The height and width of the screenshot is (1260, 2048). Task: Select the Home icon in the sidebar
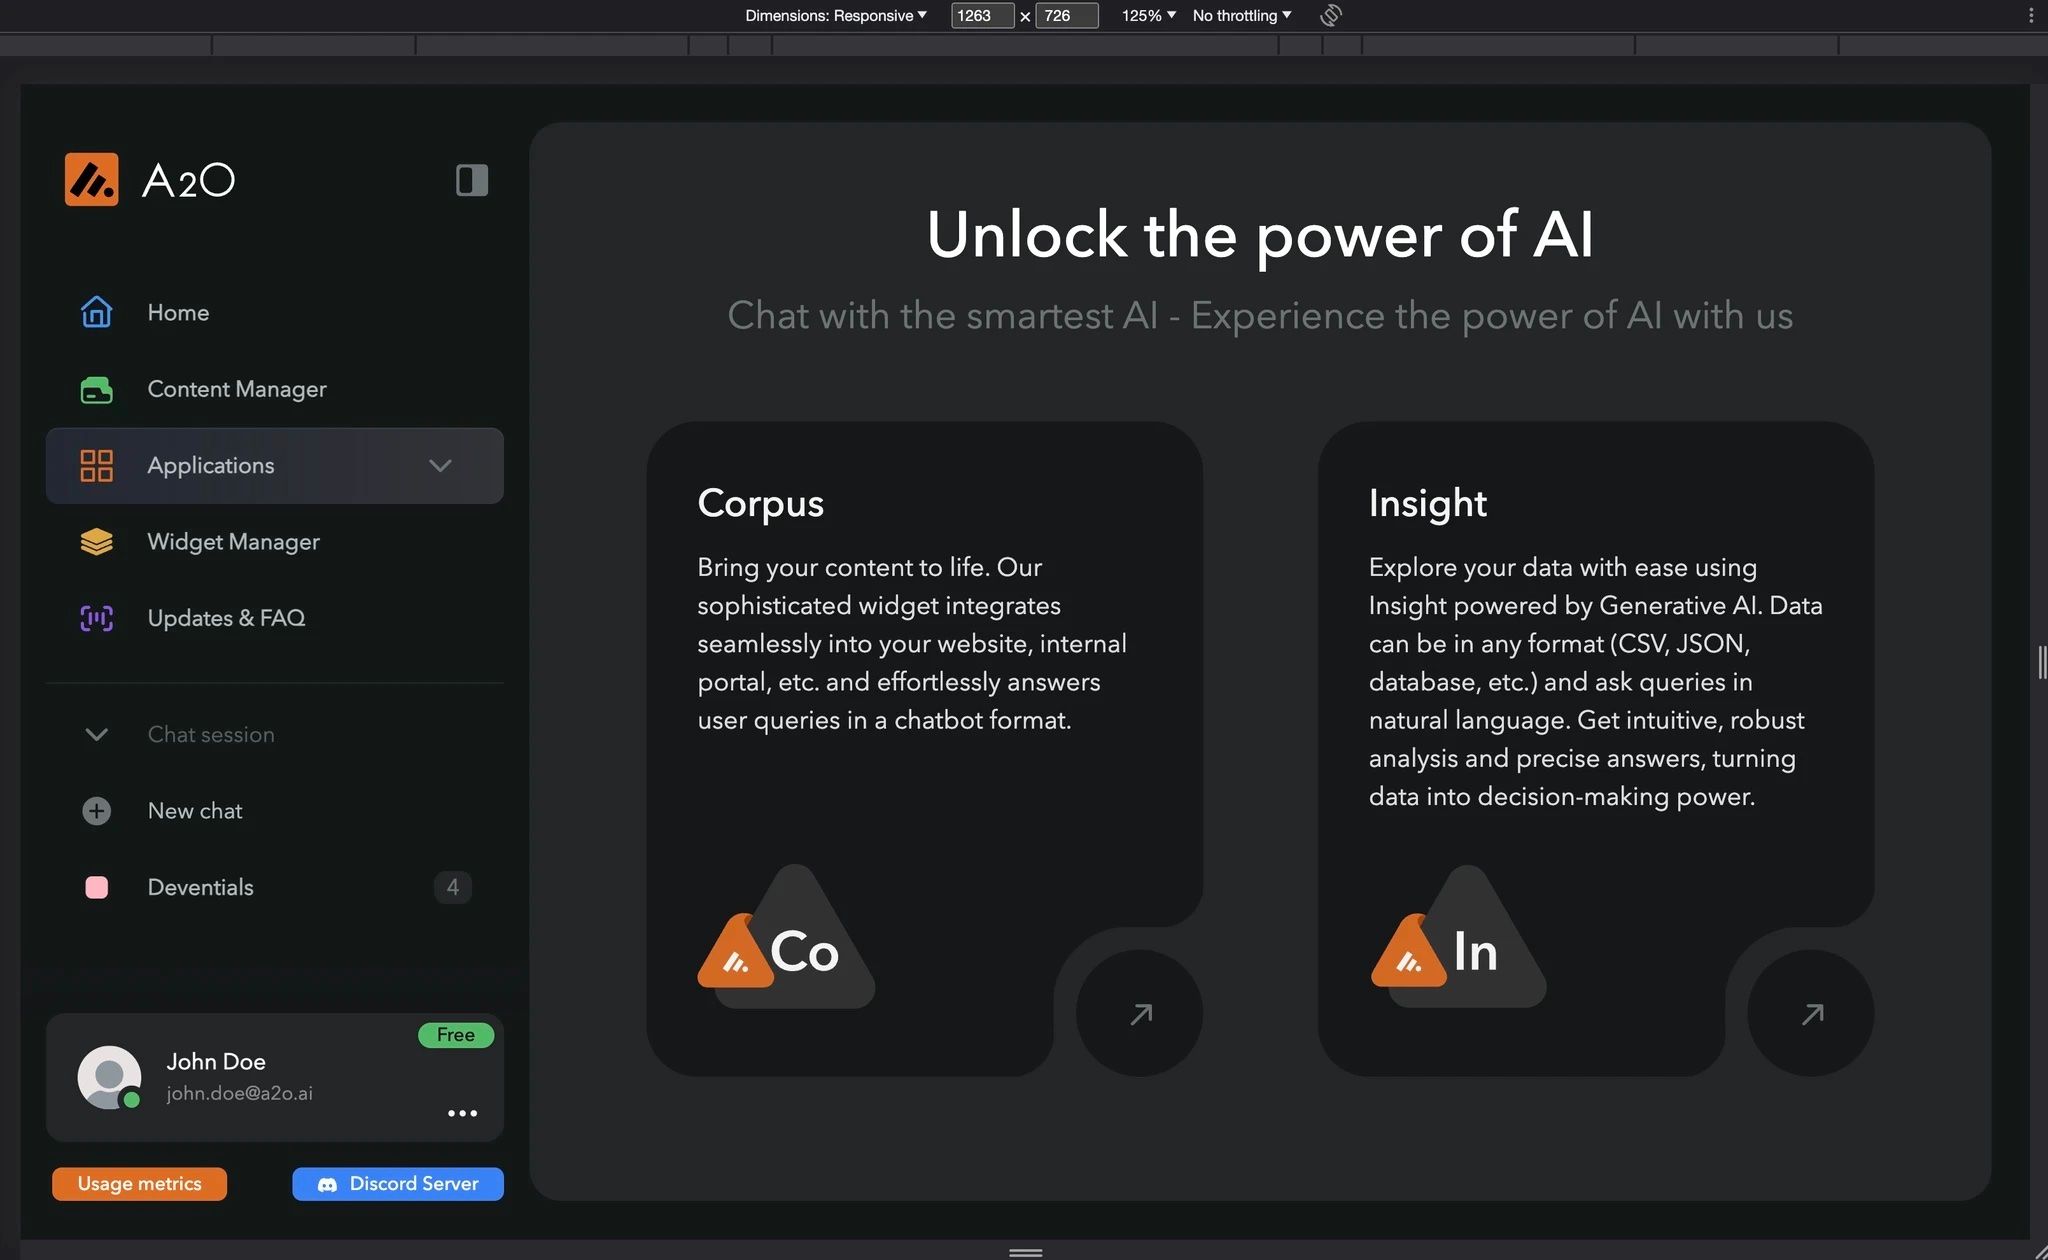(x=96, y=312)
